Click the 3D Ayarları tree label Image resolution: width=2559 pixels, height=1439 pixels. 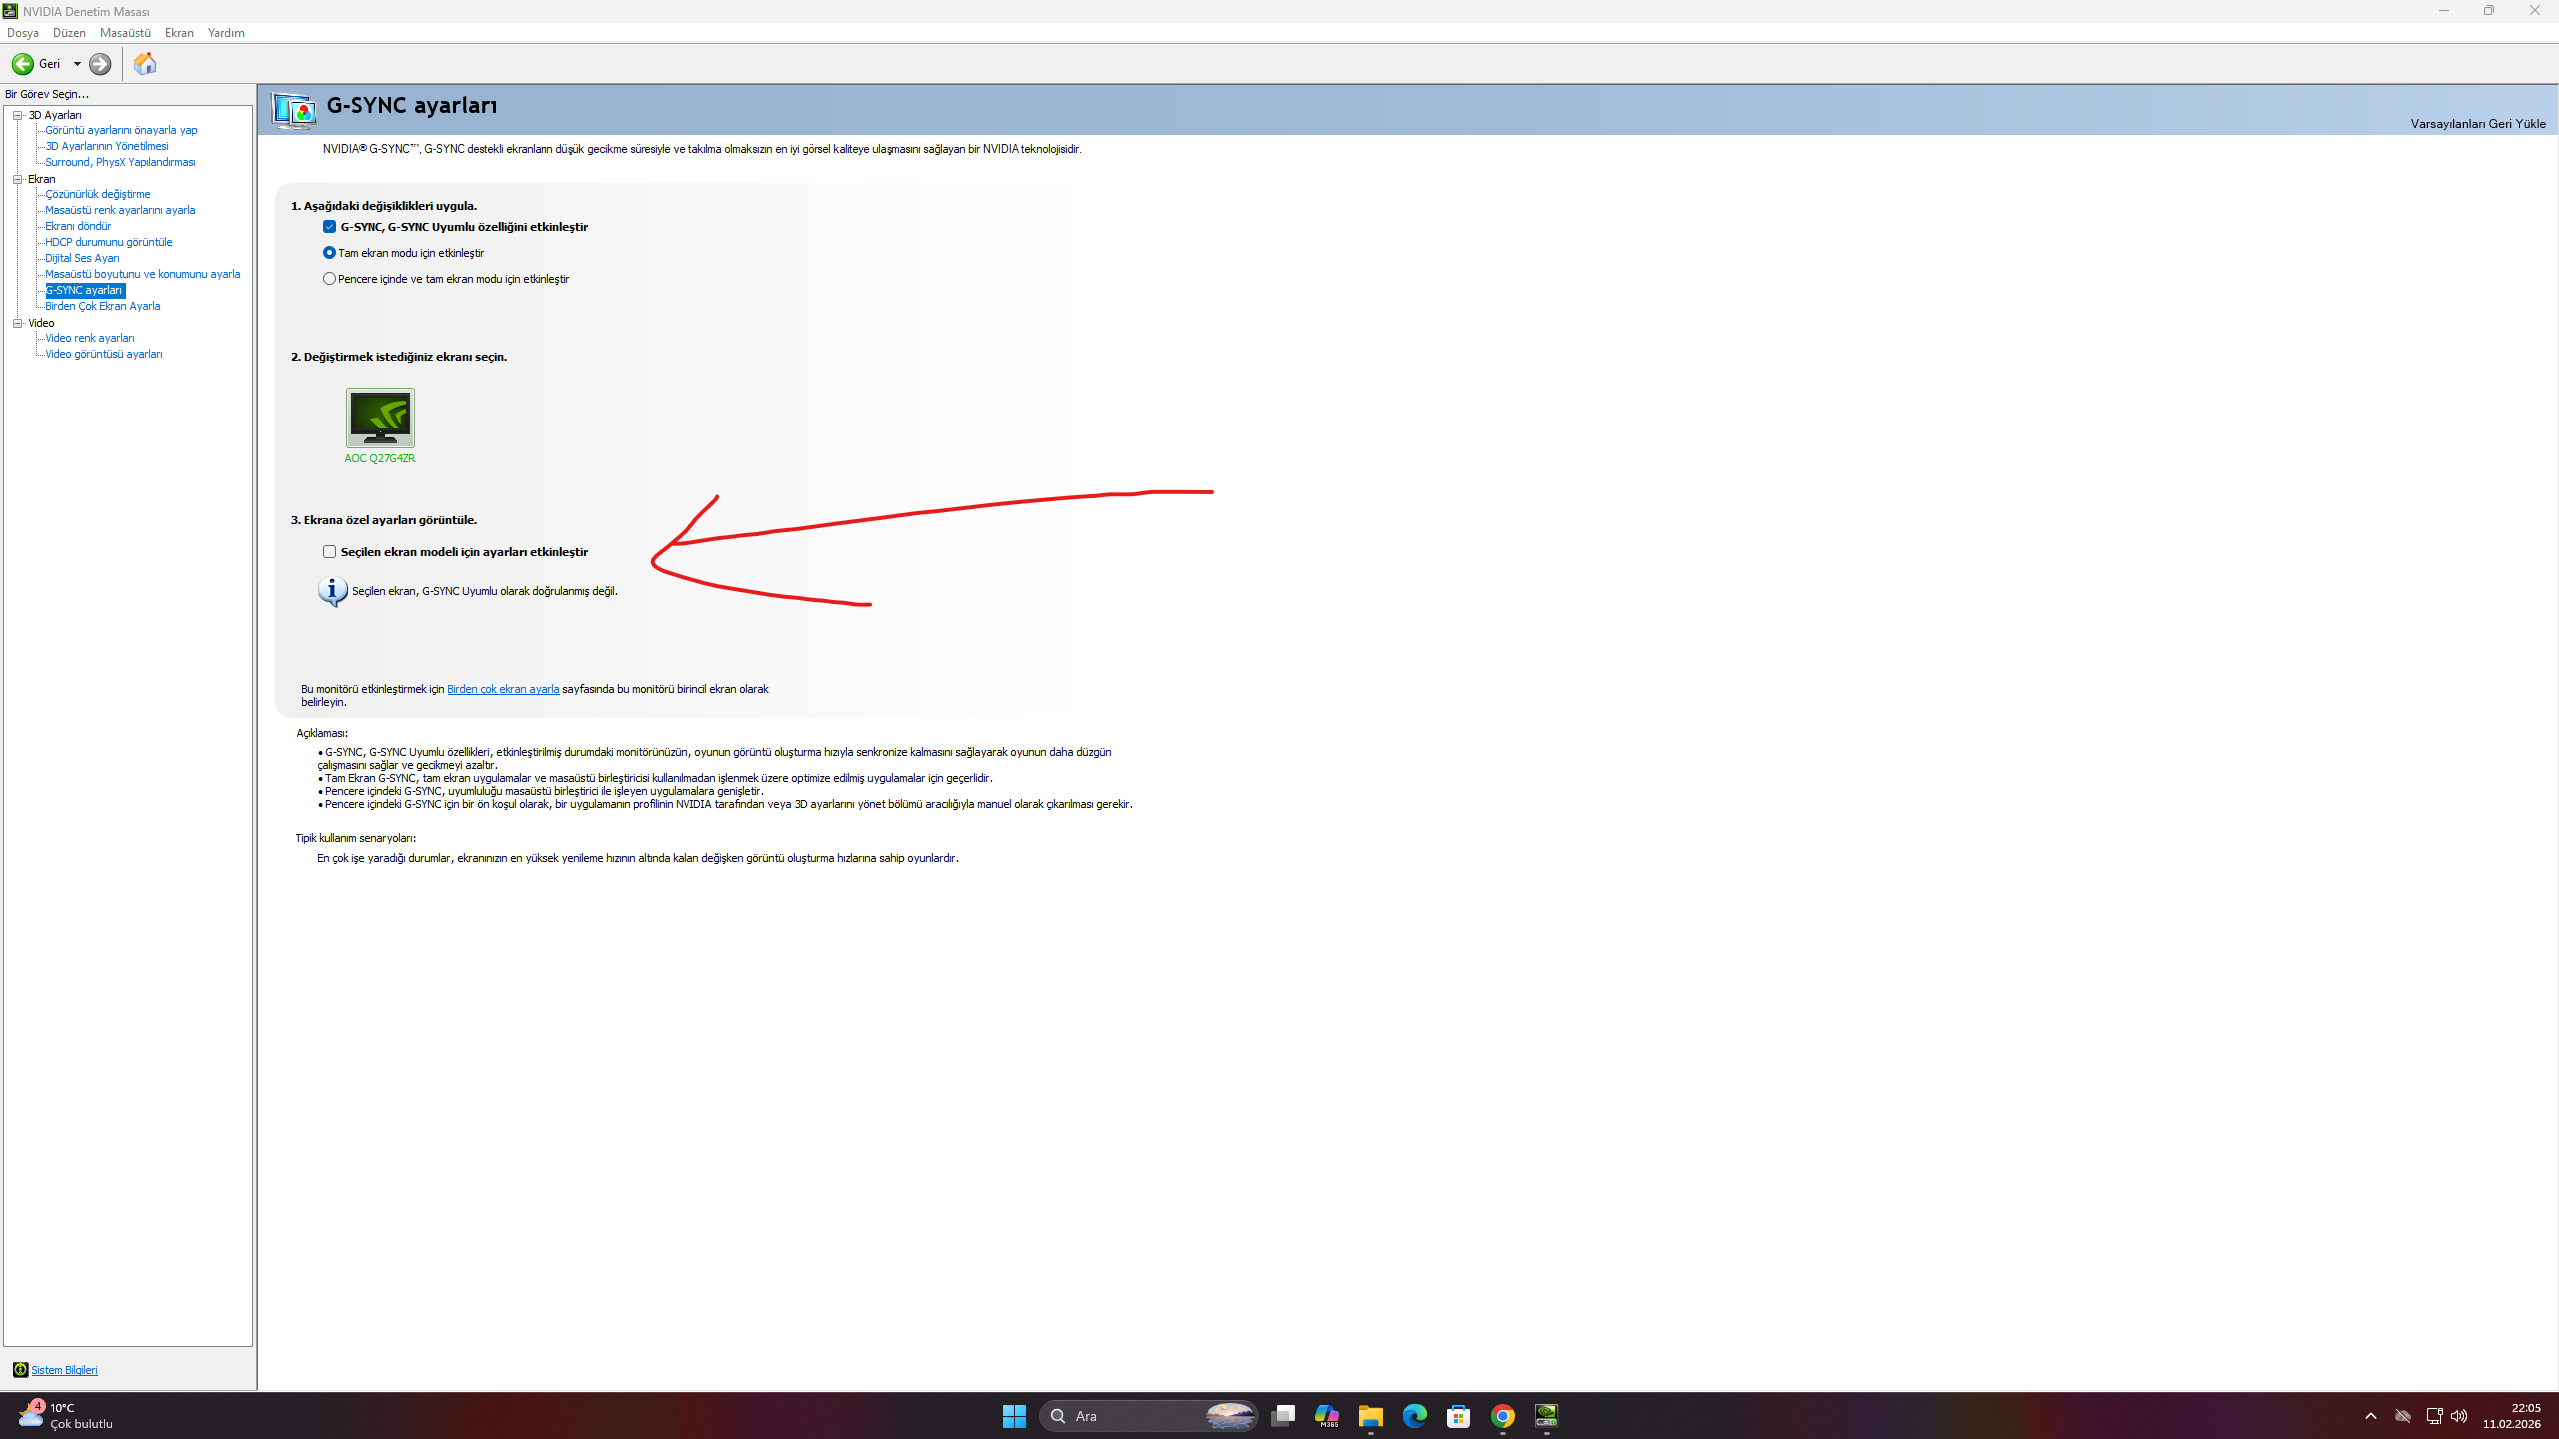tap(55, 115)
